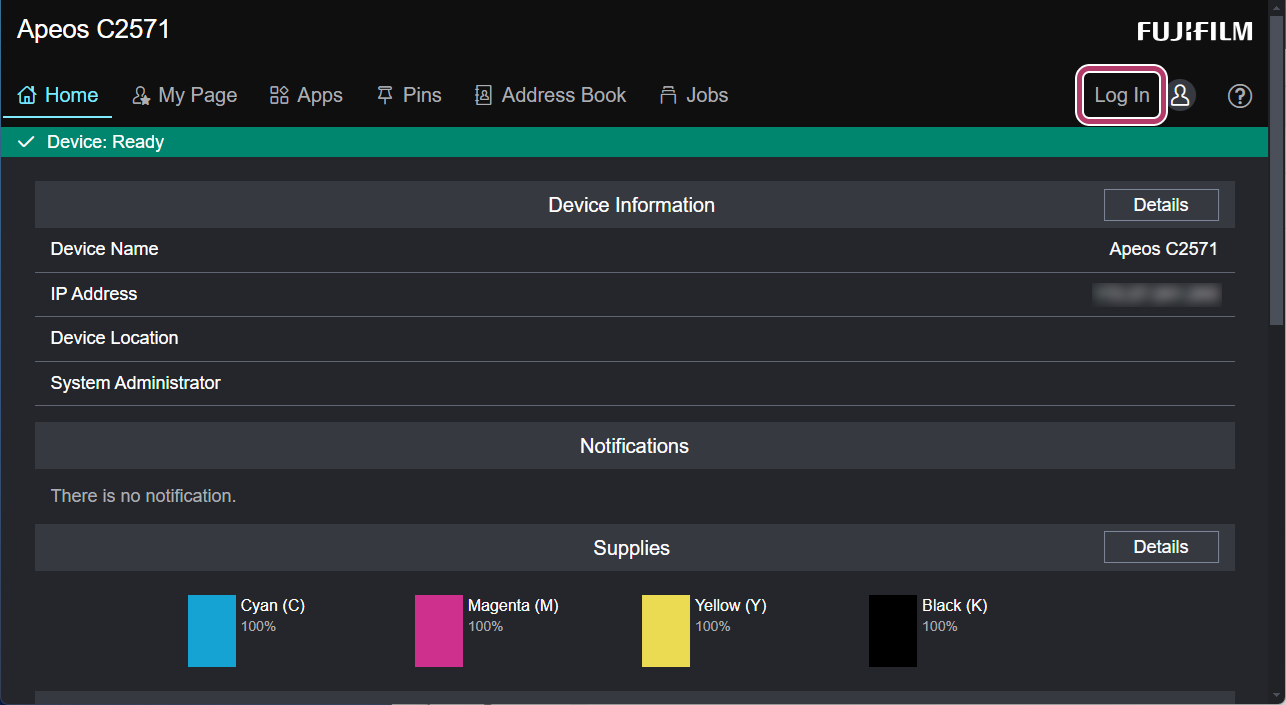The width and height of the screenshot is (1286, 705).
Task: Click the Magenta (M) label
Action: tap(513, 606)
